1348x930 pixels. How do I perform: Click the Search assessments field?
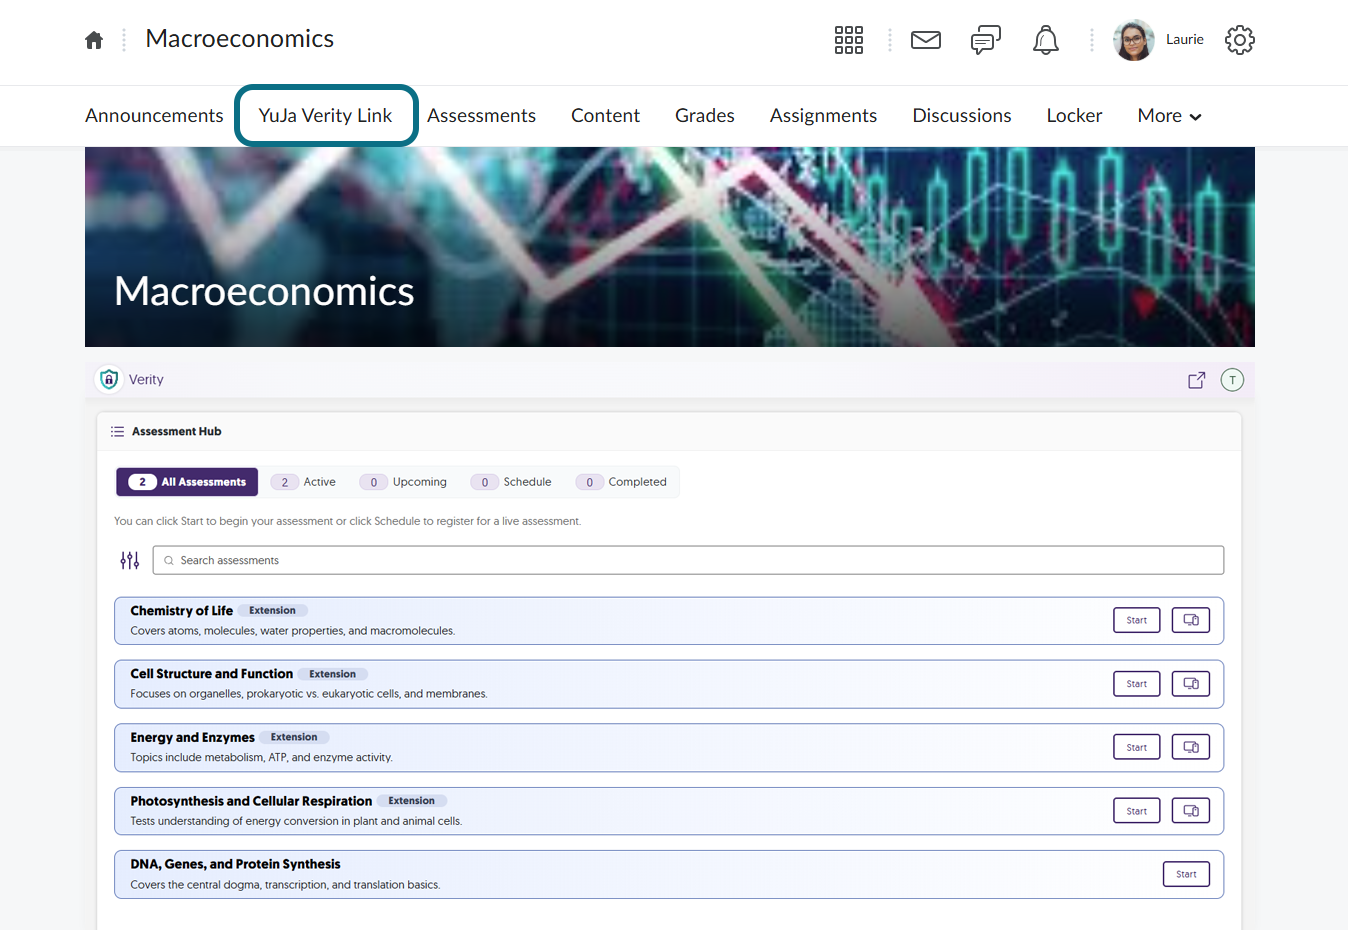tap(688, 560)
